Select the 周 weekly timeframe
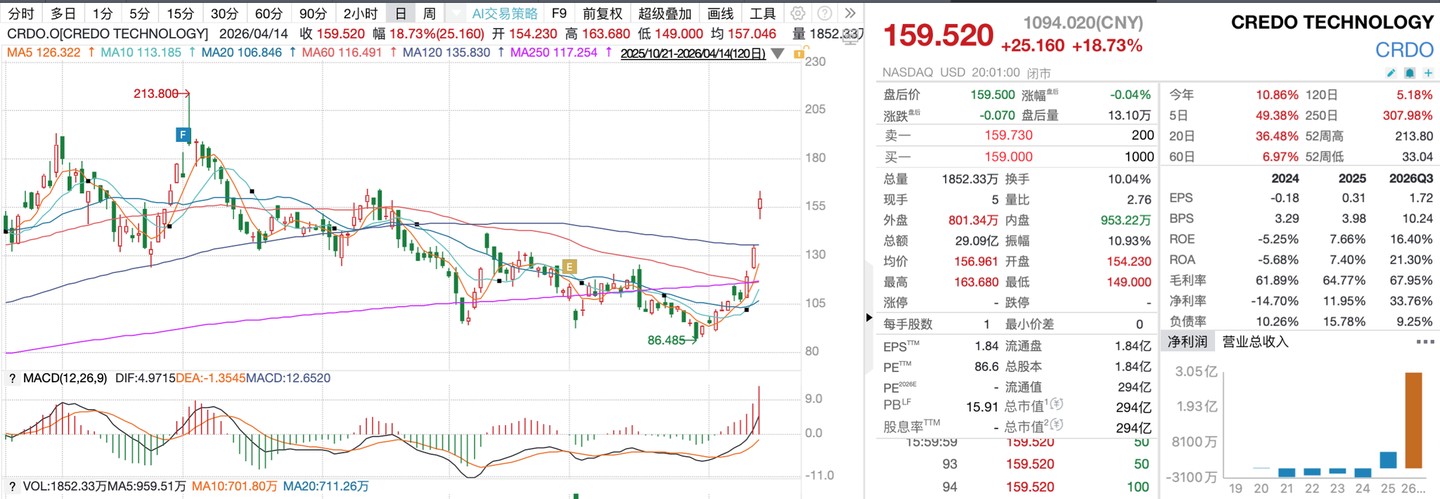Viewport: 1440px width, 499px height. pyautogui.click(x=429, y=14)
